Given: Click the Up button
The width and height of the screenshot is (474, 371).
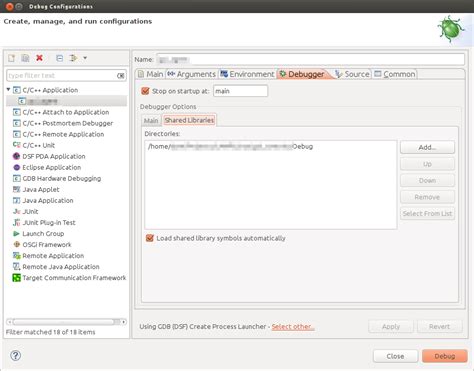Looking at the screenshot, I should point(427,164).
